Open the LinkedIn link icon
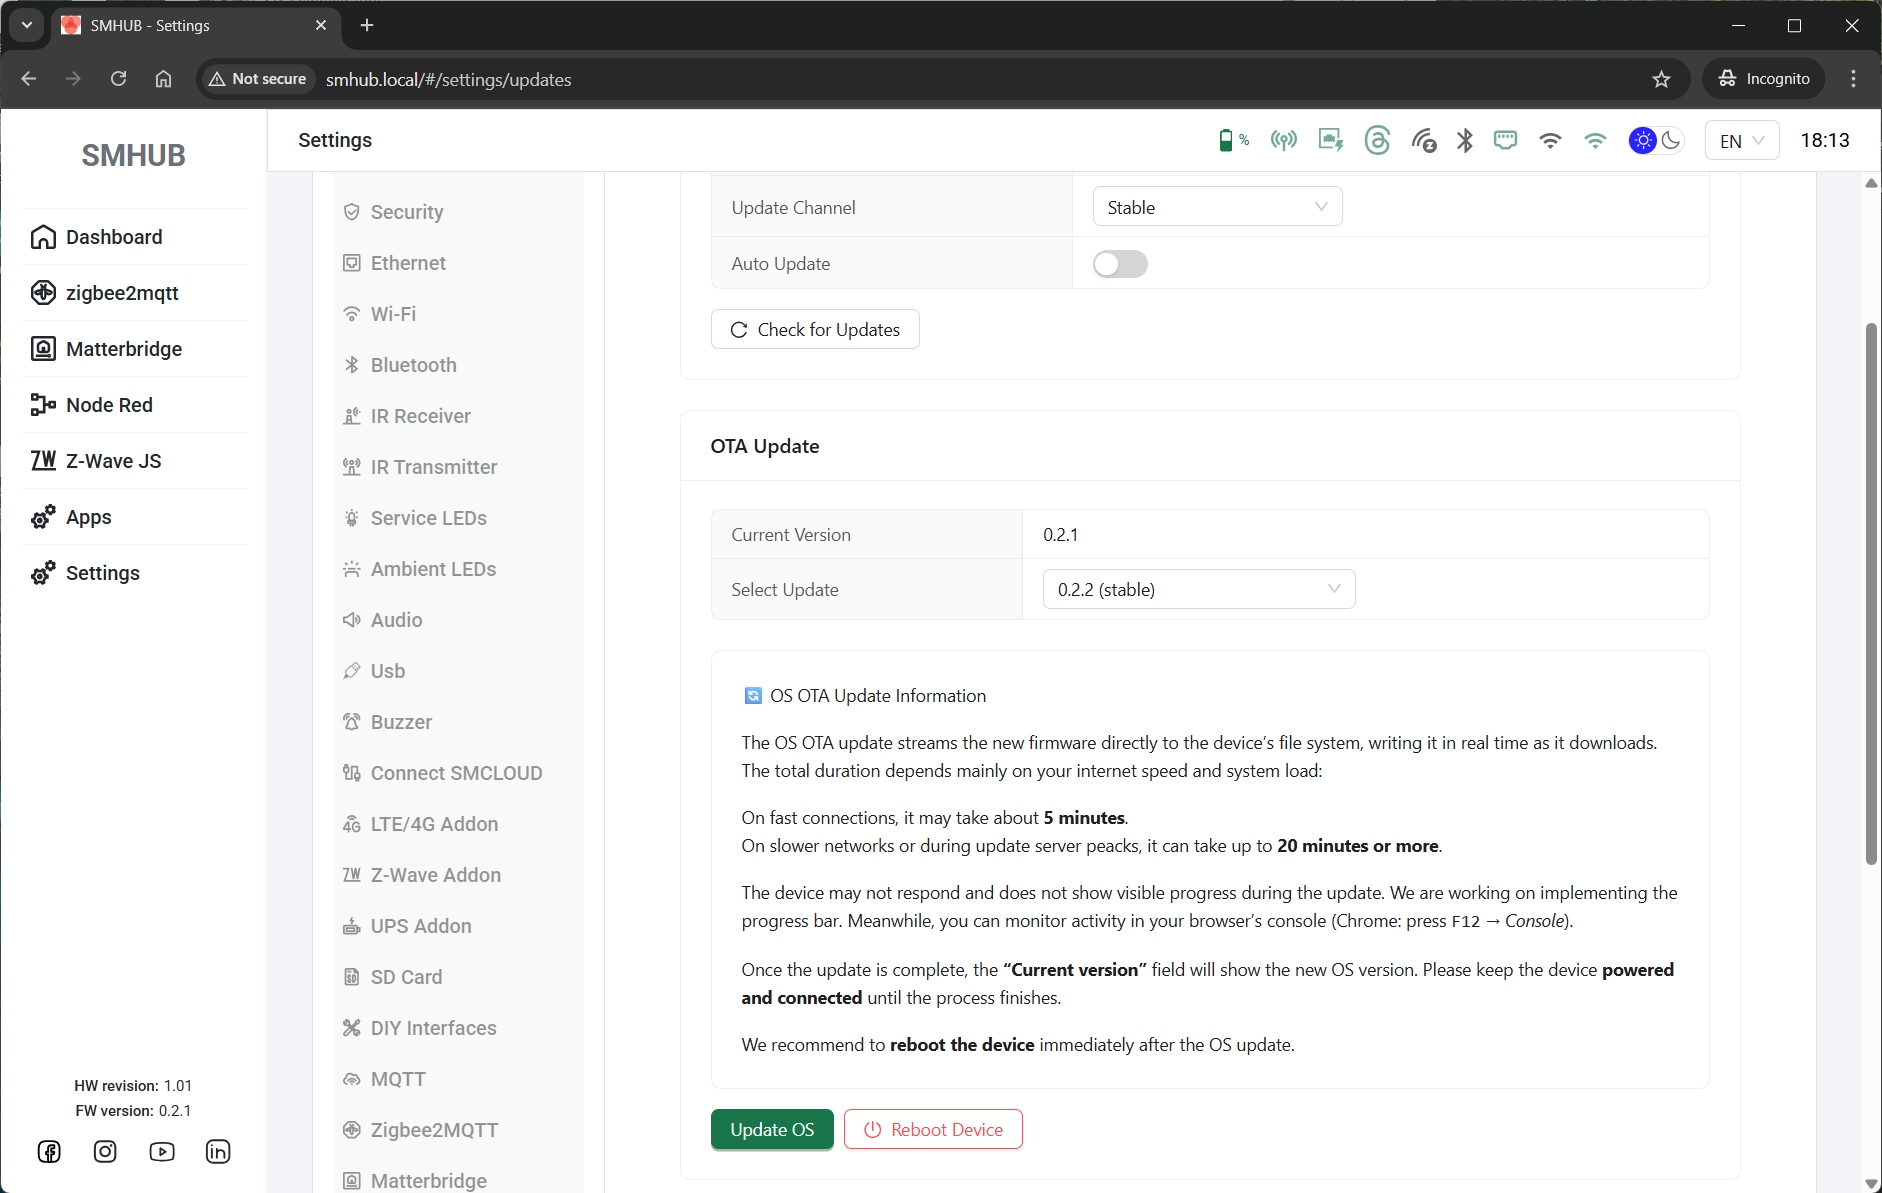Screen dimensions: 1882x1193 [x=218, y=1151]
